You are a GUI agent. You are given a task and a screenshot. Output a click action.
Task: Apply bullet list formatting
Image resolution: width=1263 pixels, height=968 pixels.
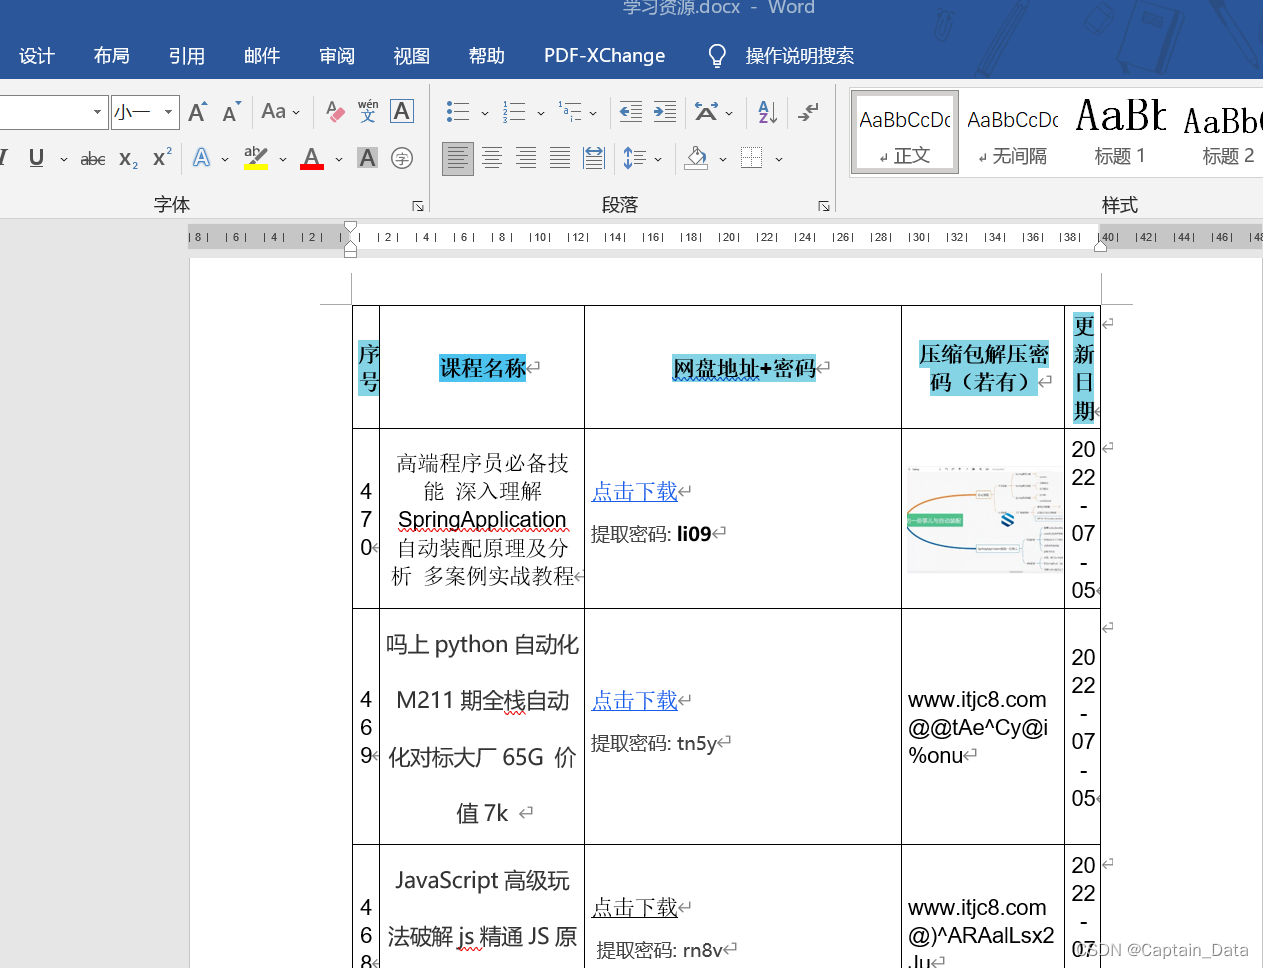[458, 112]
